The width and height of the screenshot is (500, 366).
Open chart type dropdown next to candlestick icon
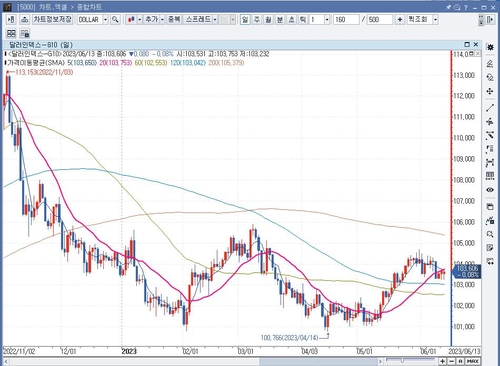tap(139, 20)
